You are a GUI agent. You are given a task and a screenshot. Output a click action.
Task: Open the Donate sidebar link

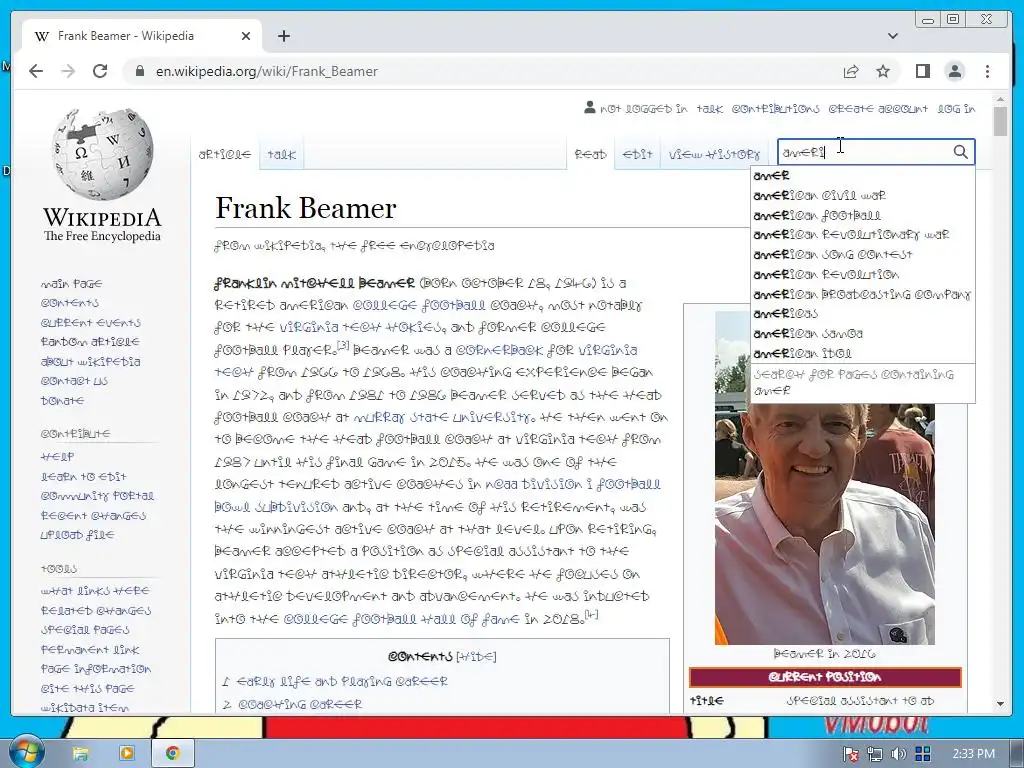coord(62,401)
